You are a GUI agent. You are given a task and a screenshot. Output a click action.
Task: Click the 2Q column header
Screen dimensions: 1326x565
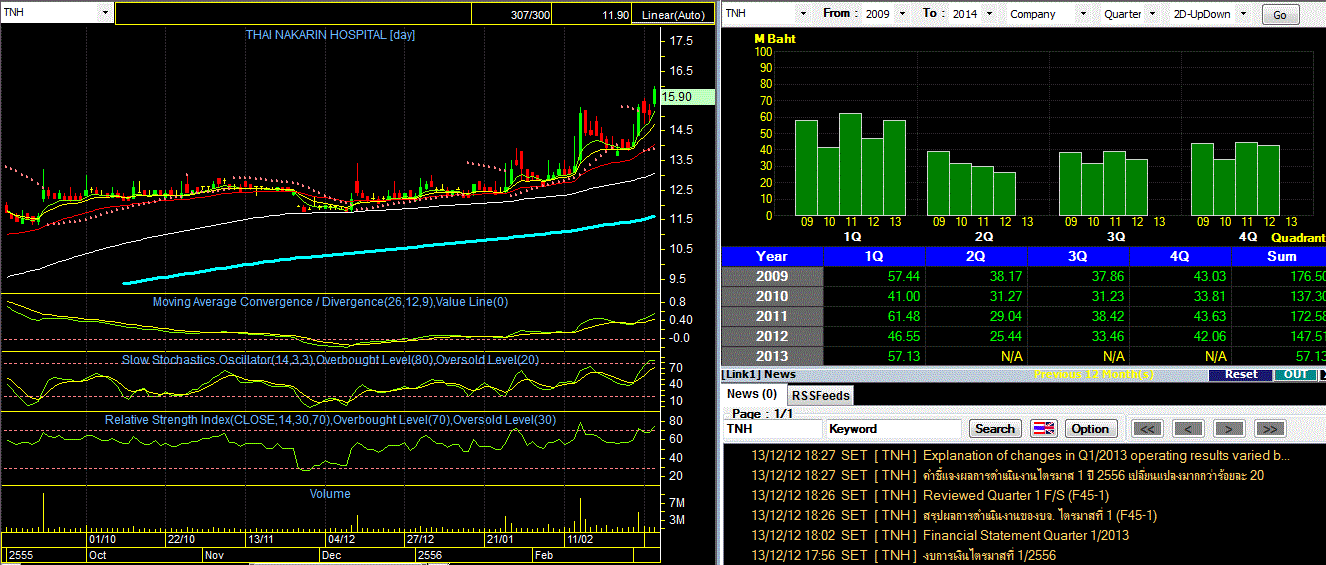pyautogui.click(x=976, y=257)
